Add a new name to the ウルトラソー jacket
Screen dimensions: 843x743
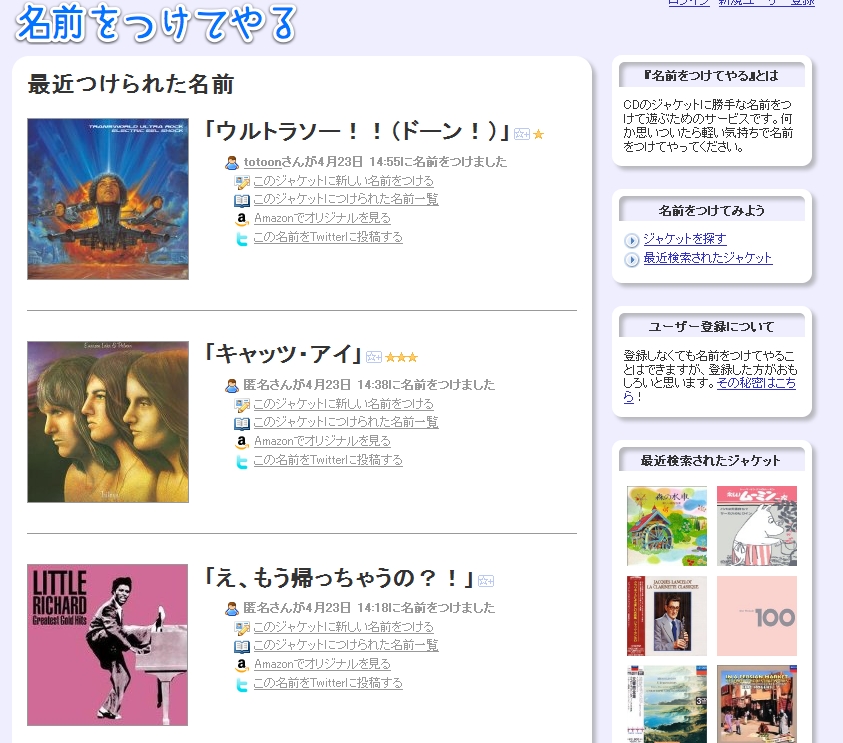[x=343, y=181]
